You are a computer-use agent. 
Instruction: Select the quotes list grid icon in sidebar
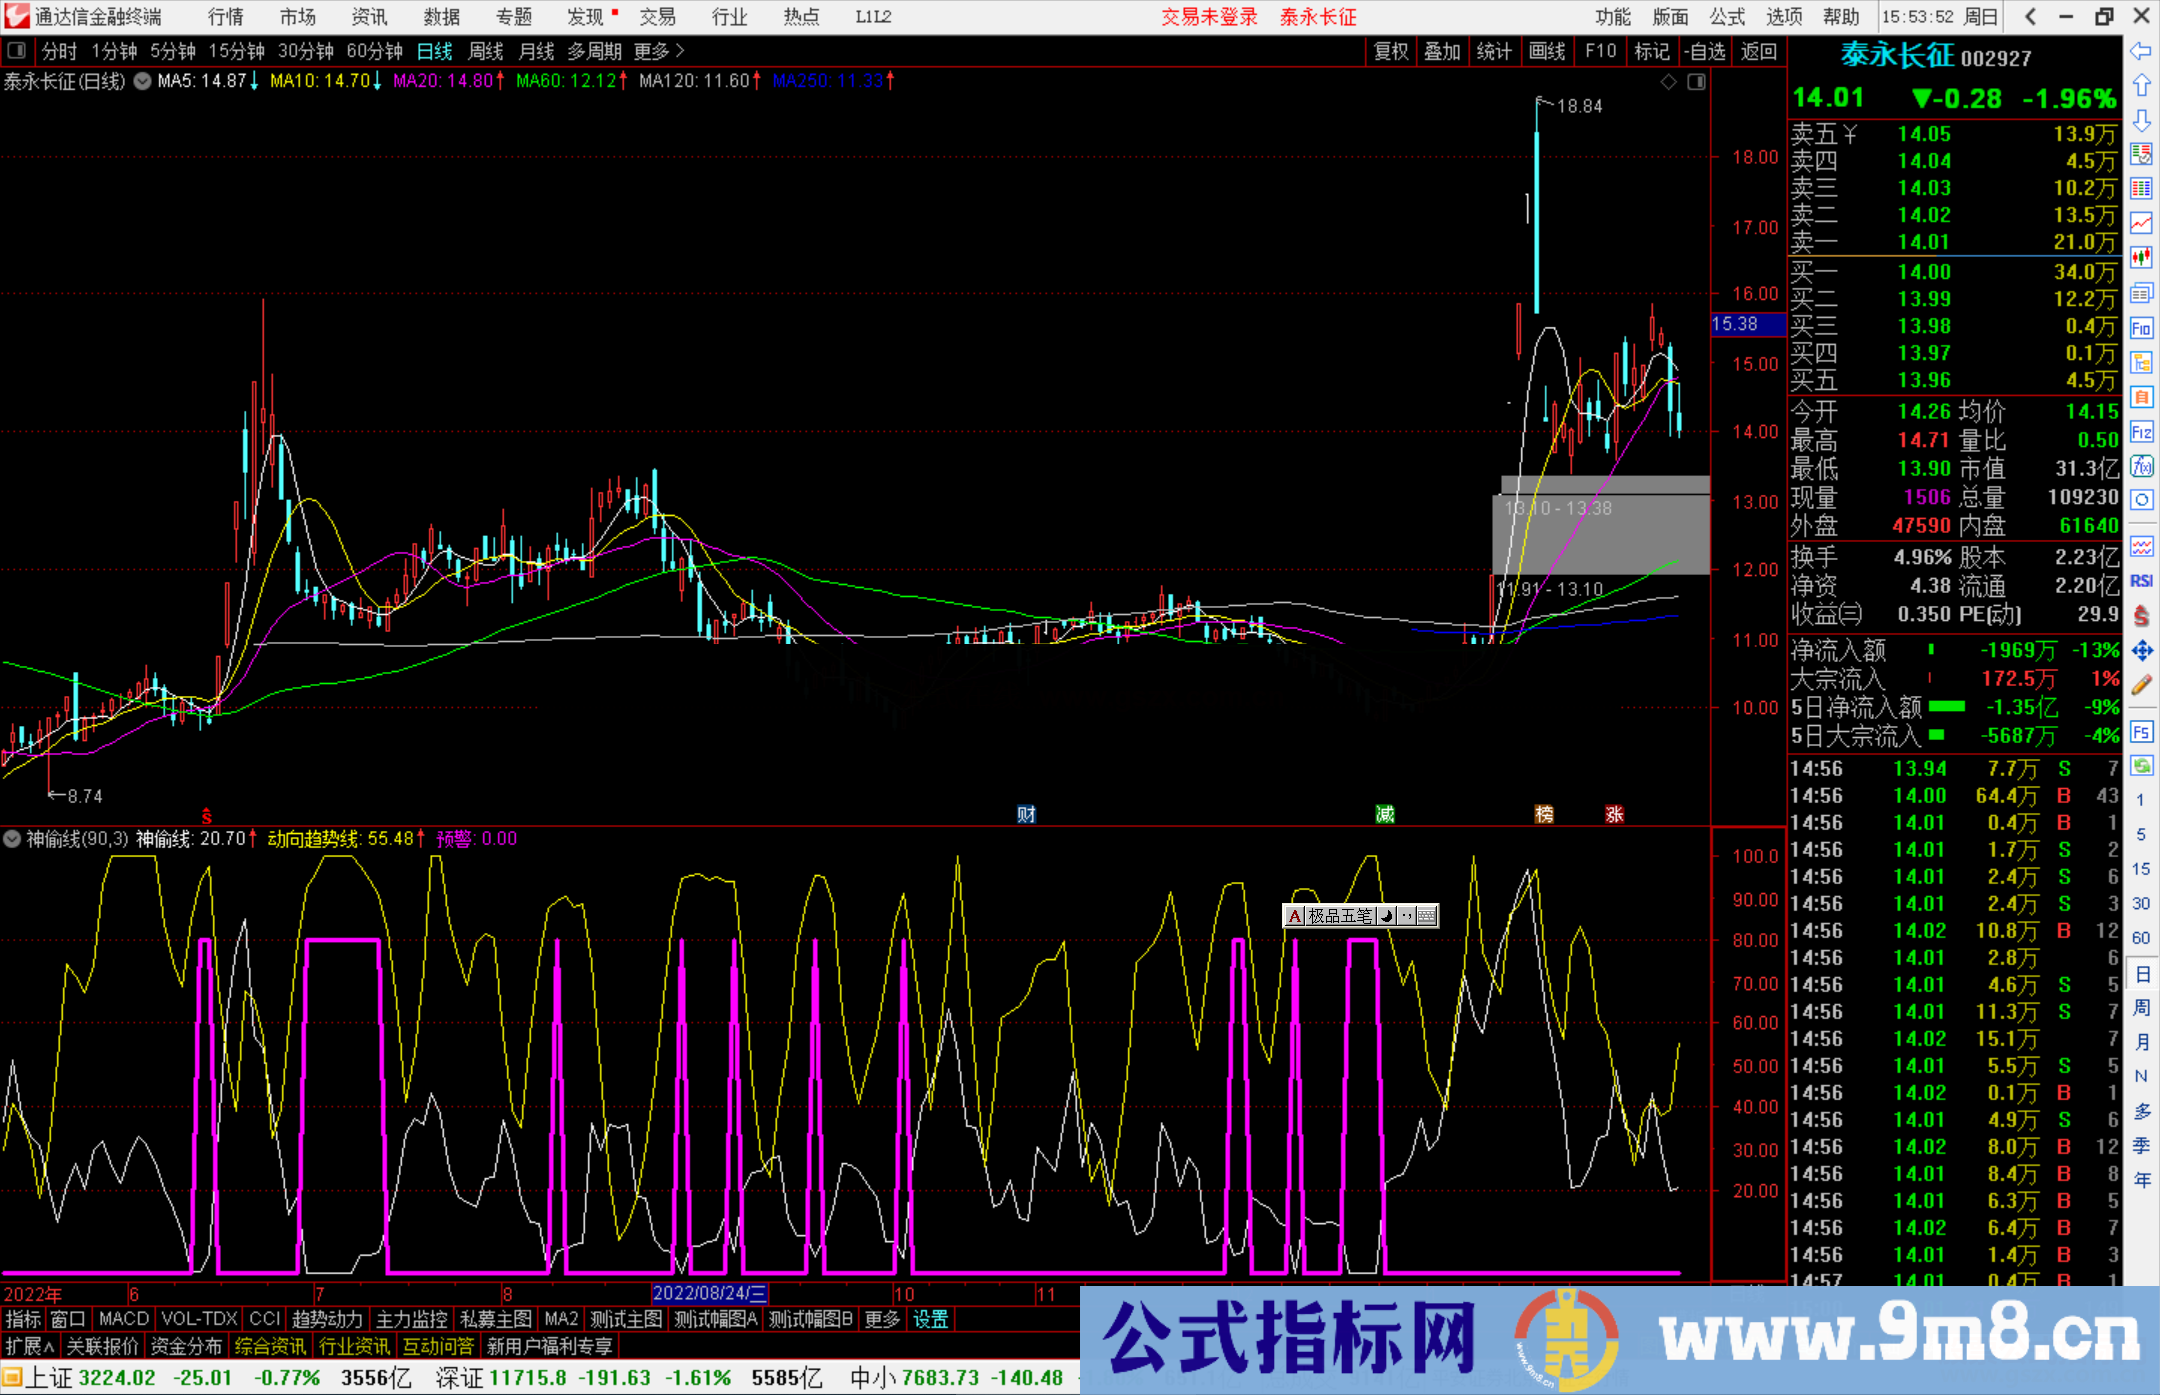point(2141,187)
